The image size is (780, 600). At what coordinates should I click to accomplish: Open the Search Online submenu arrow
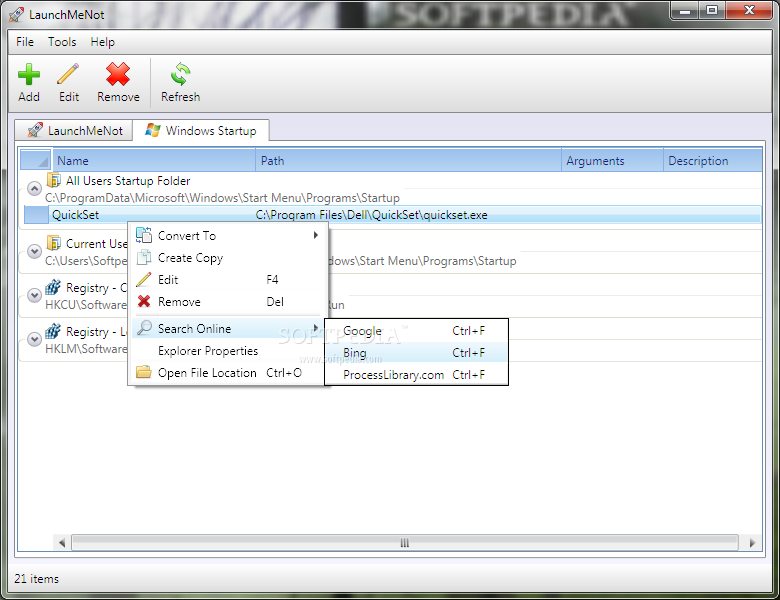coord(315,328)
